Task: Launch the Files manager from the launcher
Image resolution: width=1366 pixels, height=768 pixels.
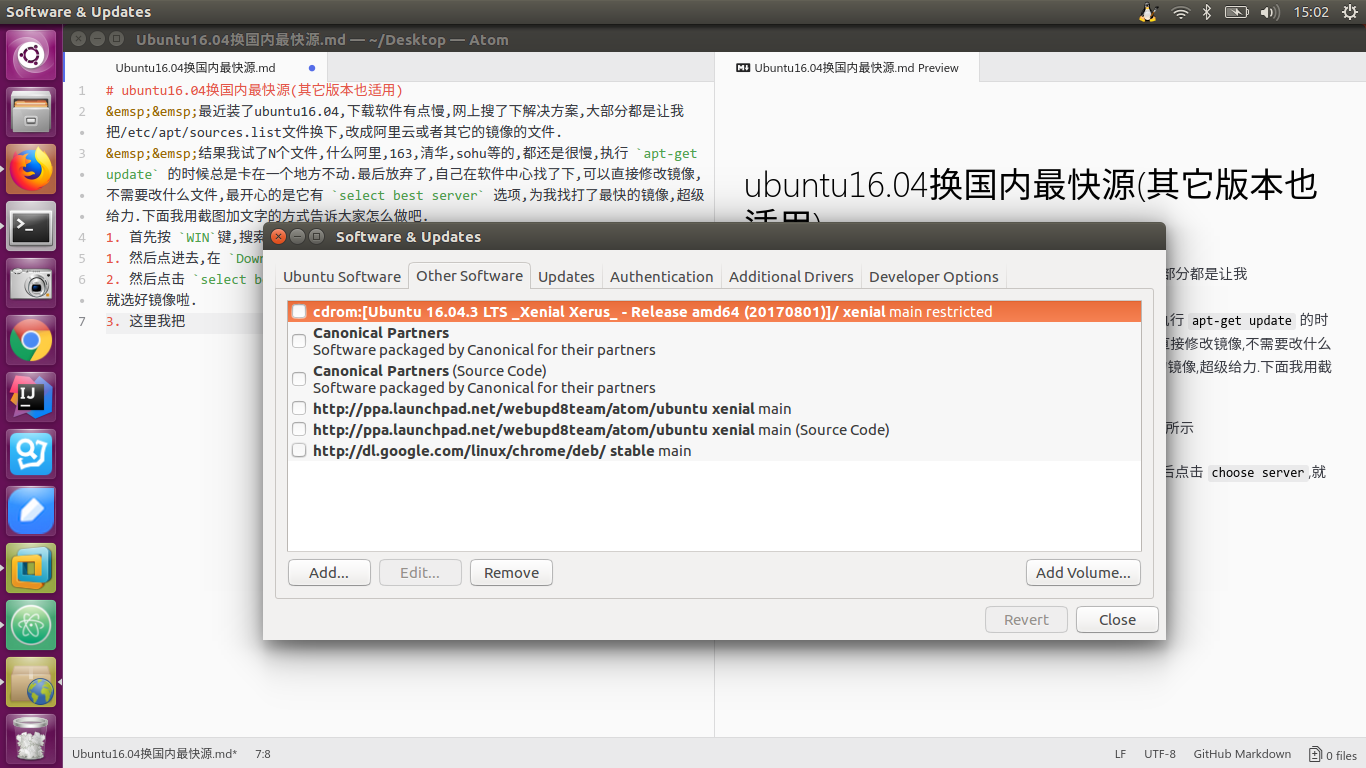Action: click(x=32, y=111)
